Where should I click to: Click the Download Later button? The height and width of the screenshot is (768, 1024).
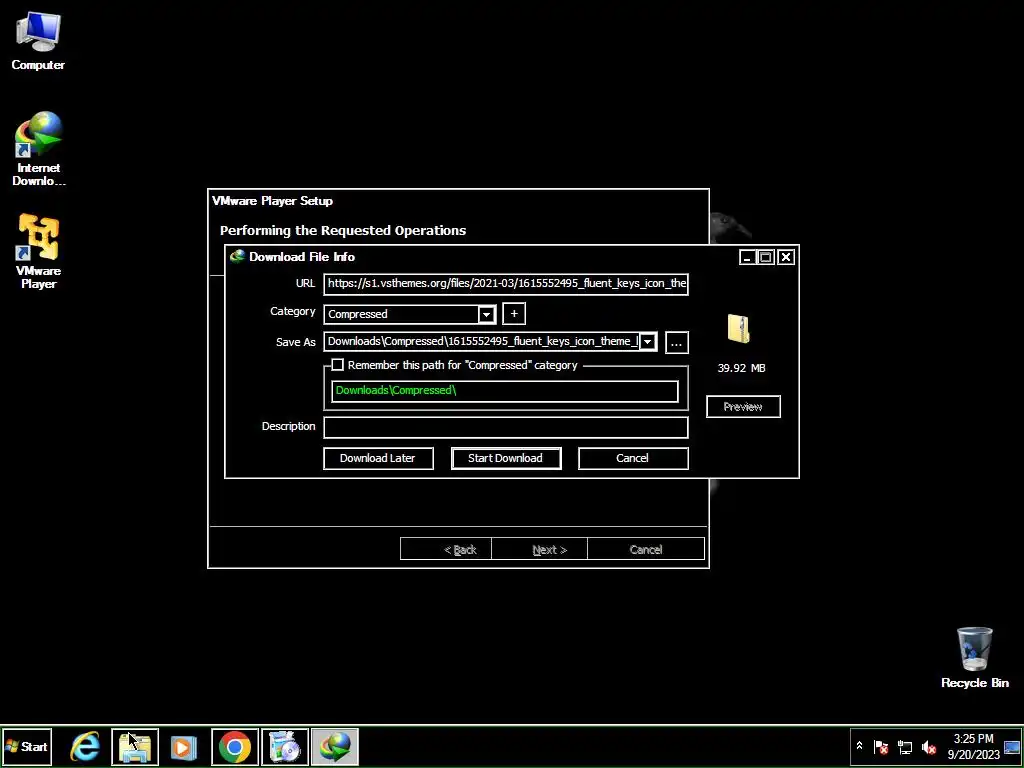pyautogui.click(x=378, y=458)
